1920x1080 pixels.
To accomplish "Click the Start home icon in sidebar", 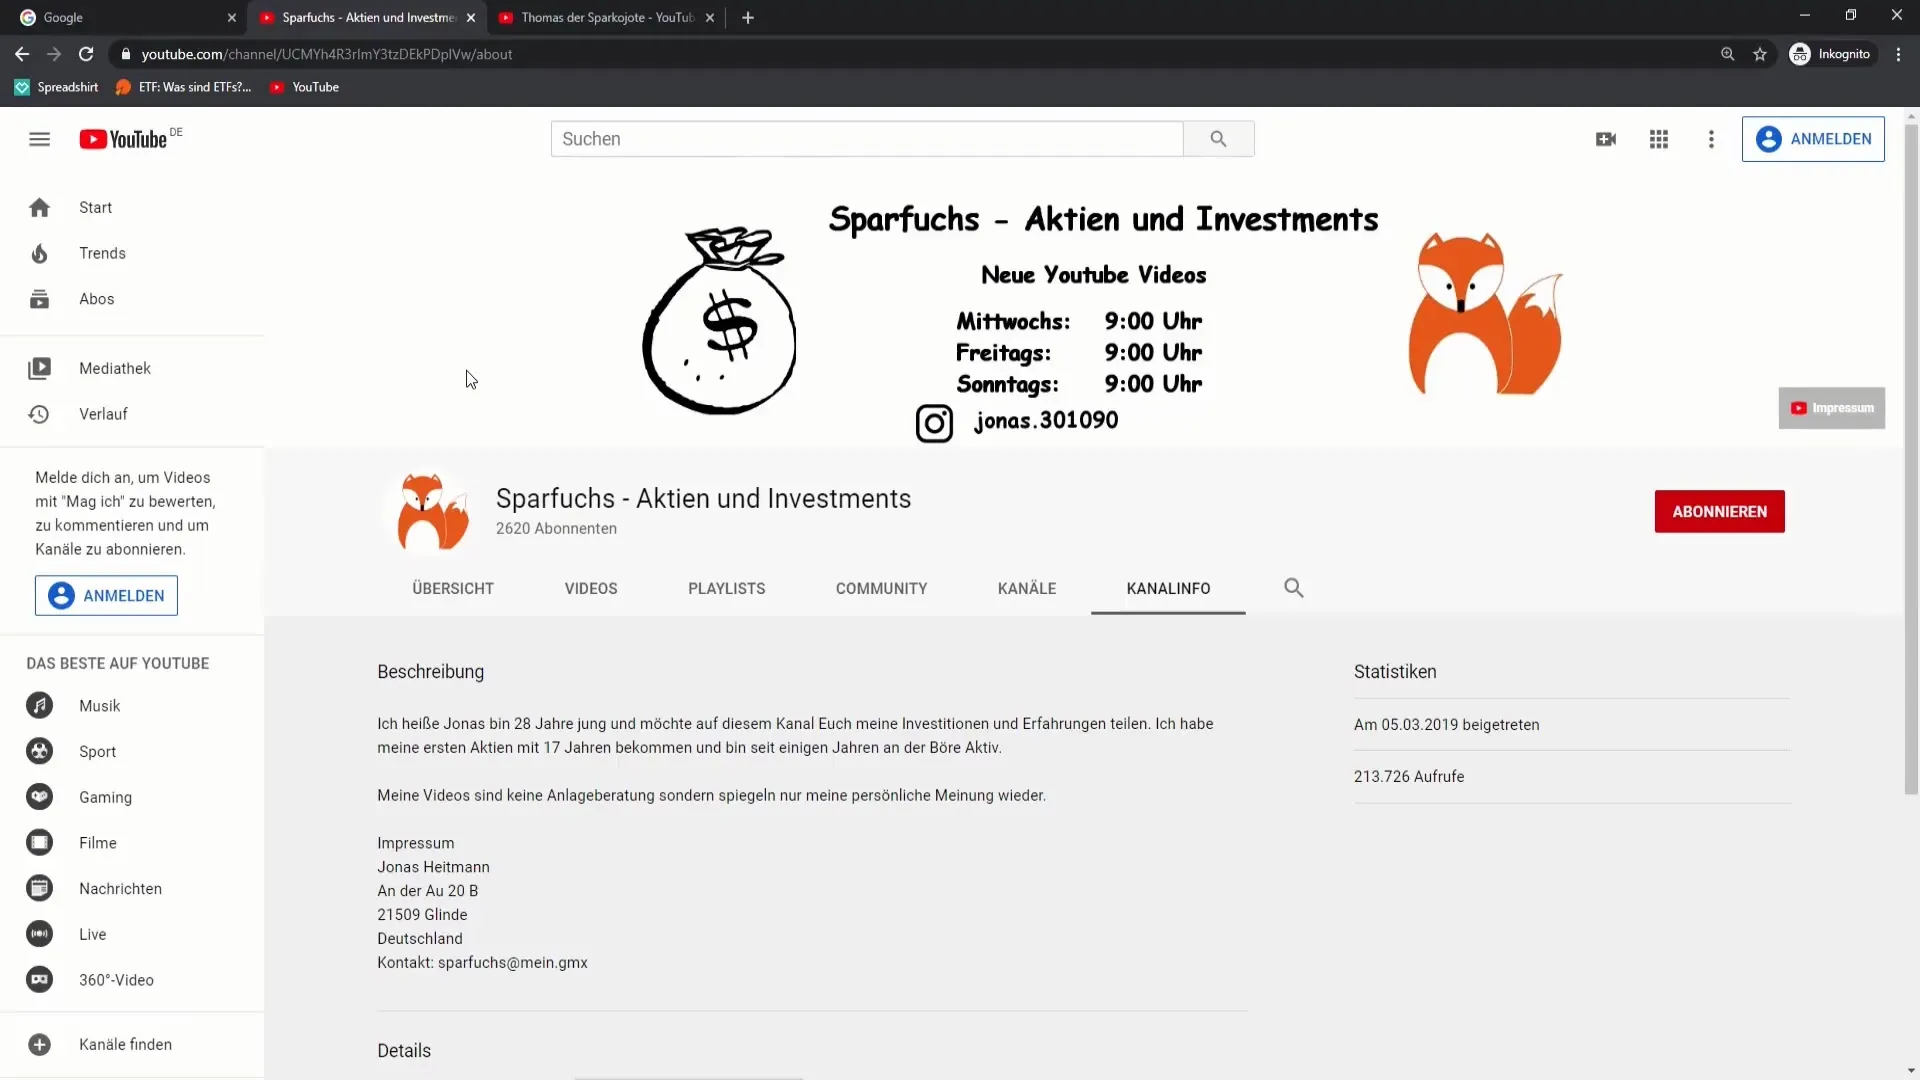I will click(39, 207).
